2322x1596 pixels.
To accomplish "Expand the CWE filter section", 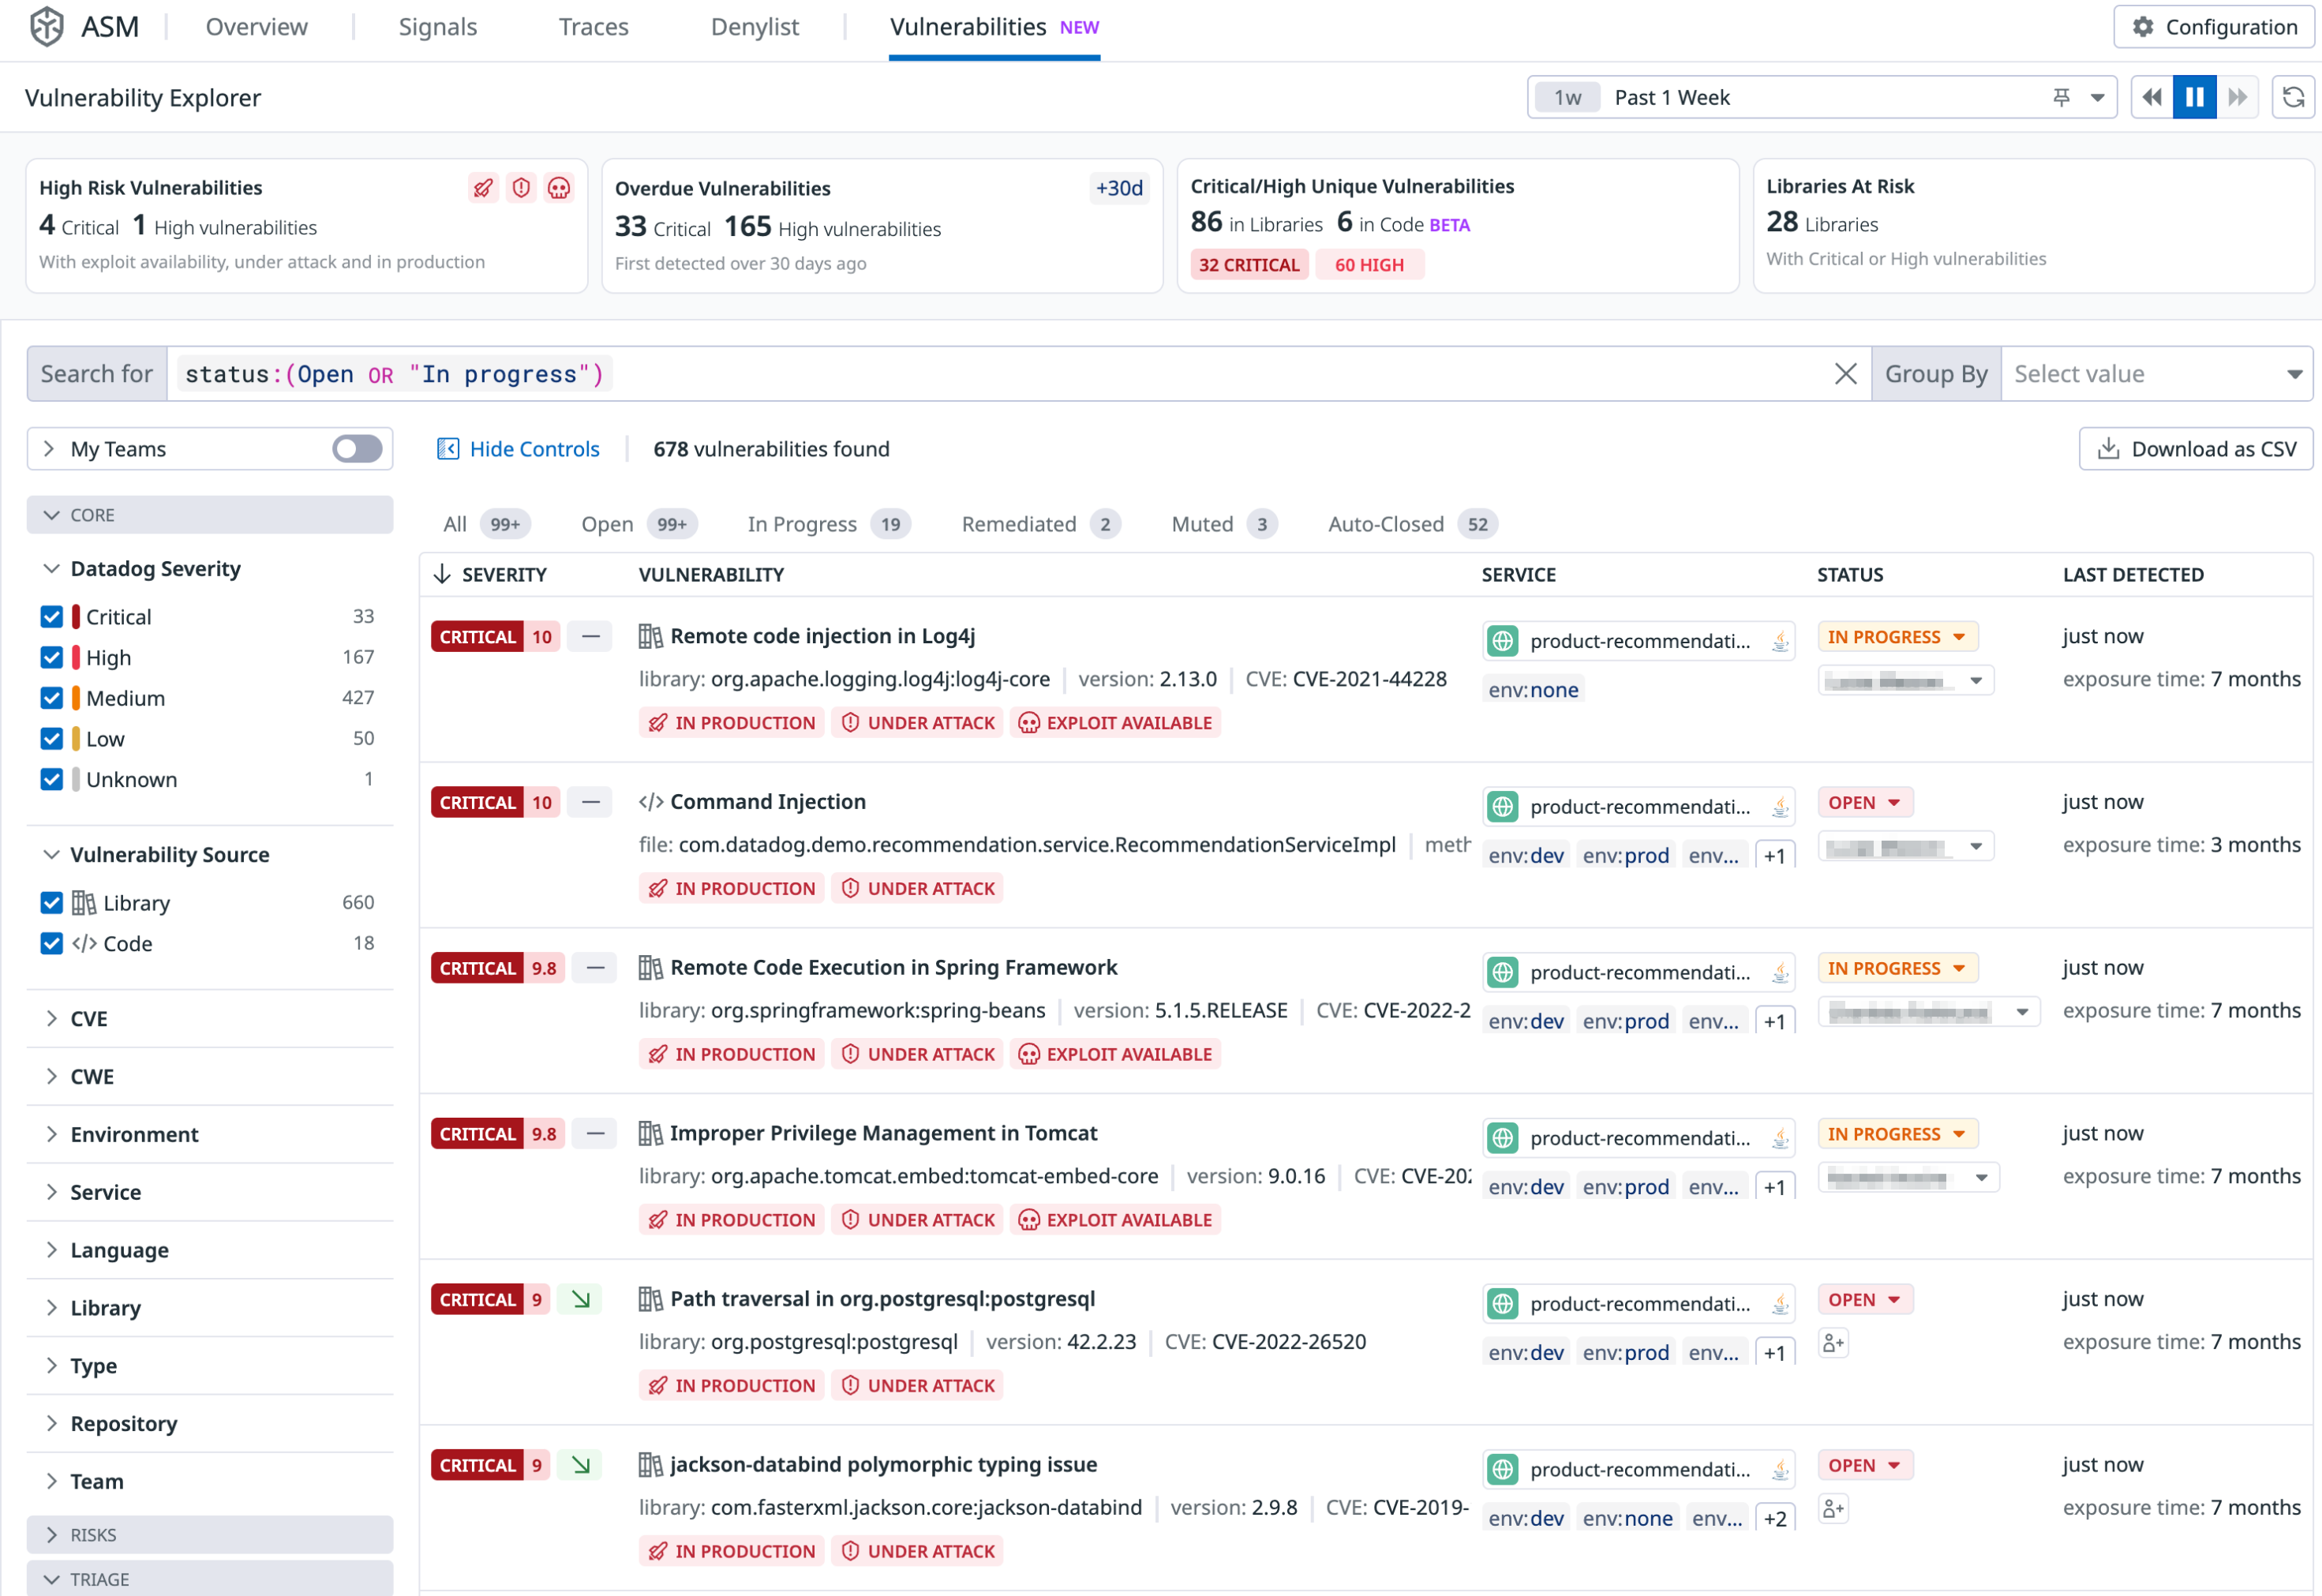I will pos(92,1076).
